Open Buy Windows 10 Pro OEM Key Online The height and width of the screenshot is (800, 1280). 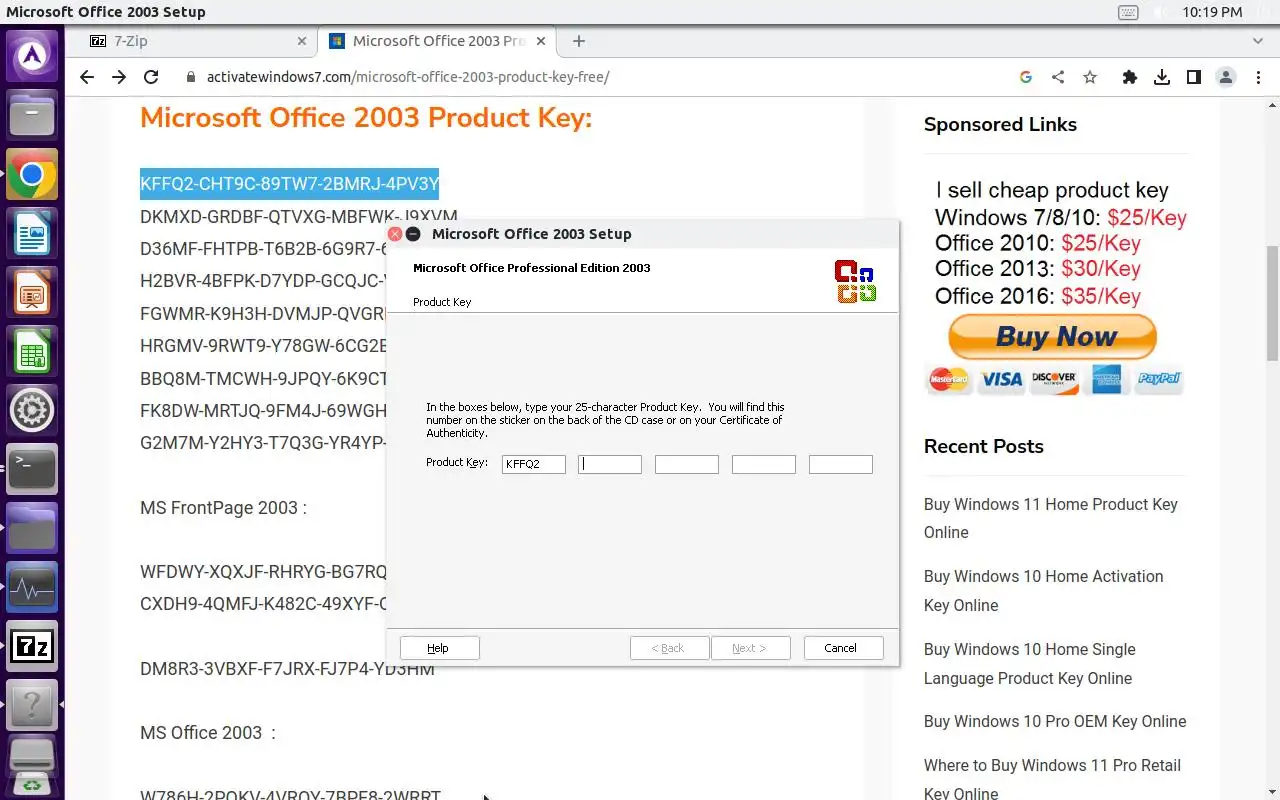[1055, 721]
